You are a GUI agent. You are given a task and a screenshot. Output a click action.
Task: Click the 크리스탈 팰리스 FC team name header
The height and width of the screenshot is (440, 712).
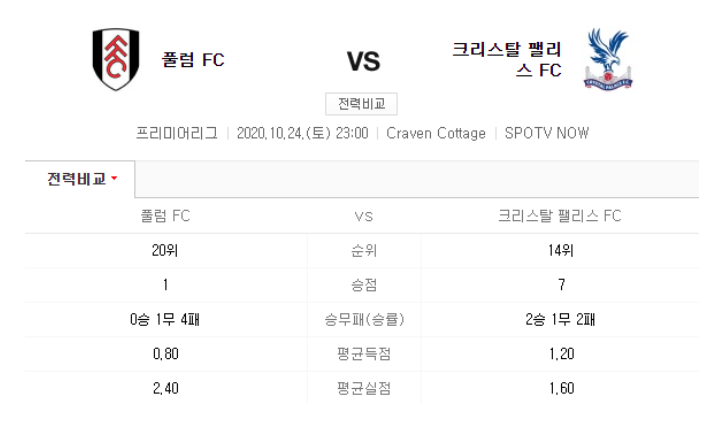click(506, 59)
